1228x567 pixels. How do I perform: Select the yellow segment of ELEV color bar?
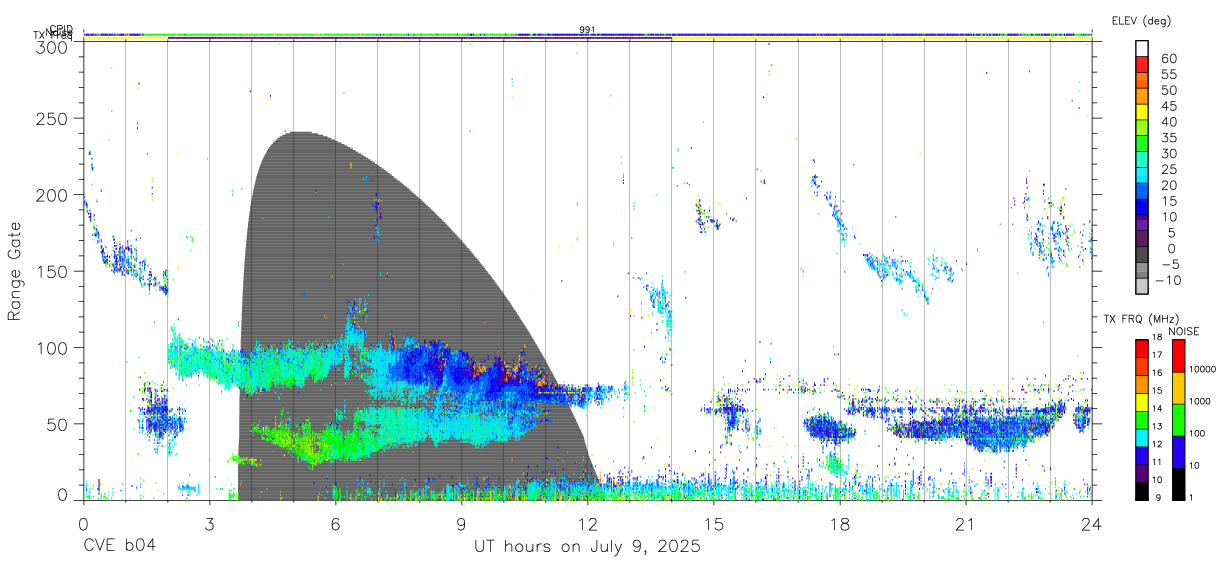click(1142, 111)
